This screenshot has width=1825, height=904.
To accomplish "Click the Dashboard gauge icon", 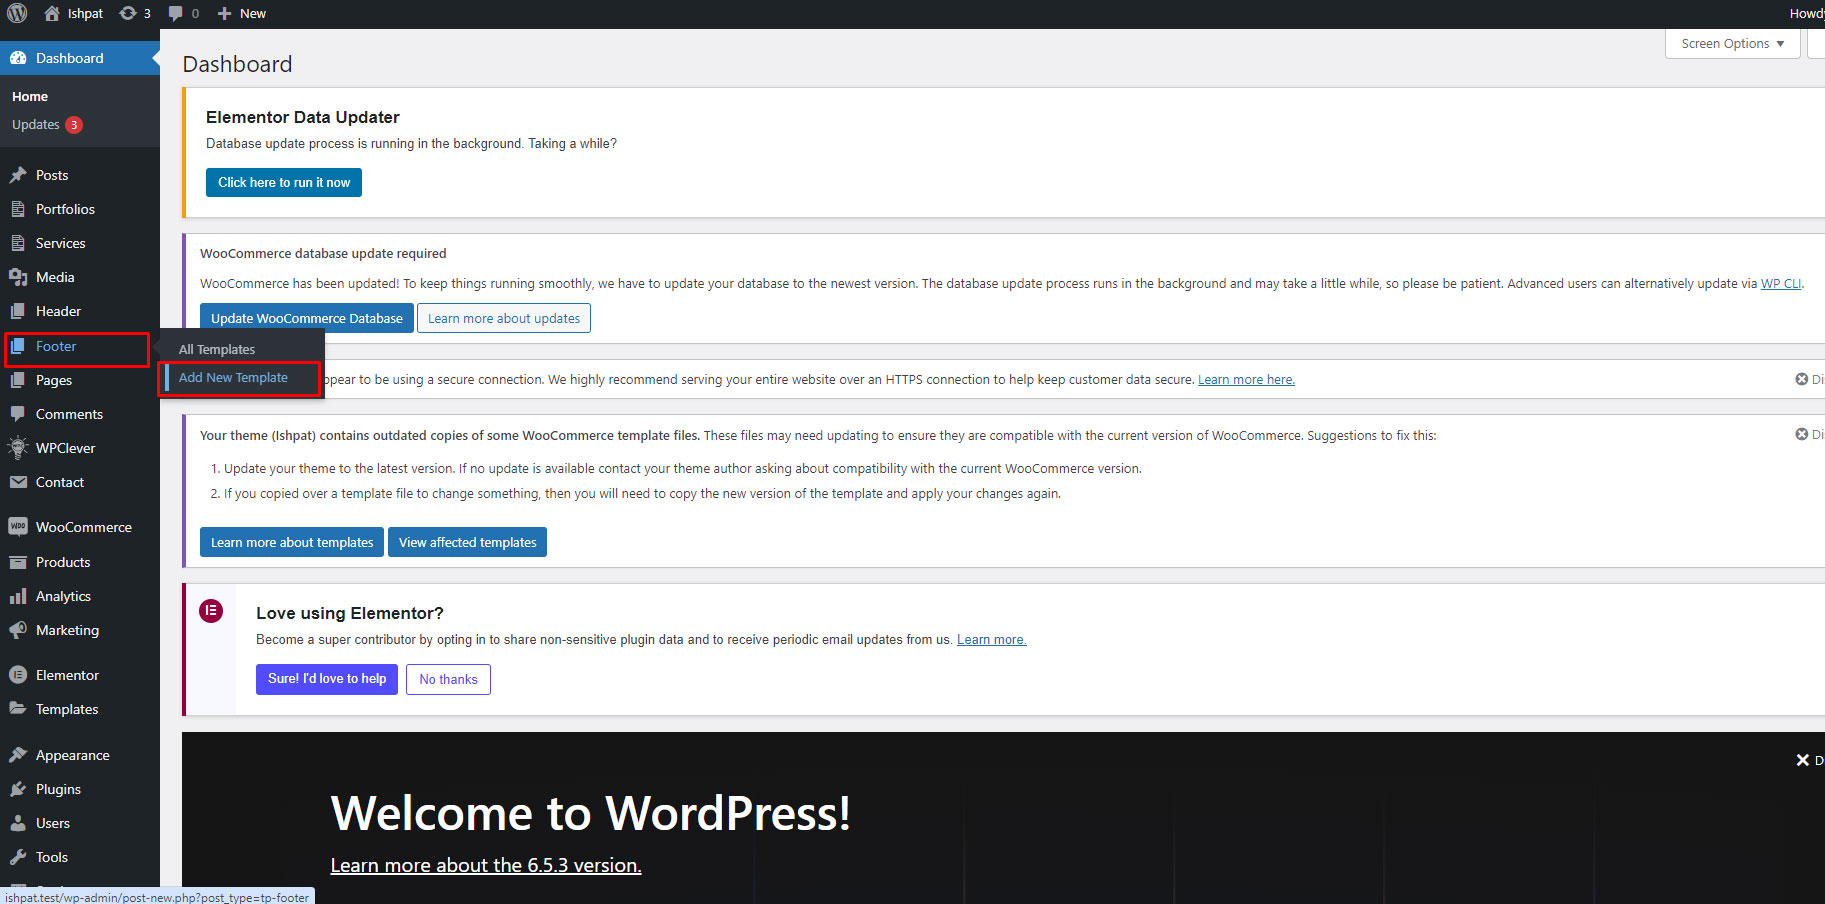I will tap(18, 58).
